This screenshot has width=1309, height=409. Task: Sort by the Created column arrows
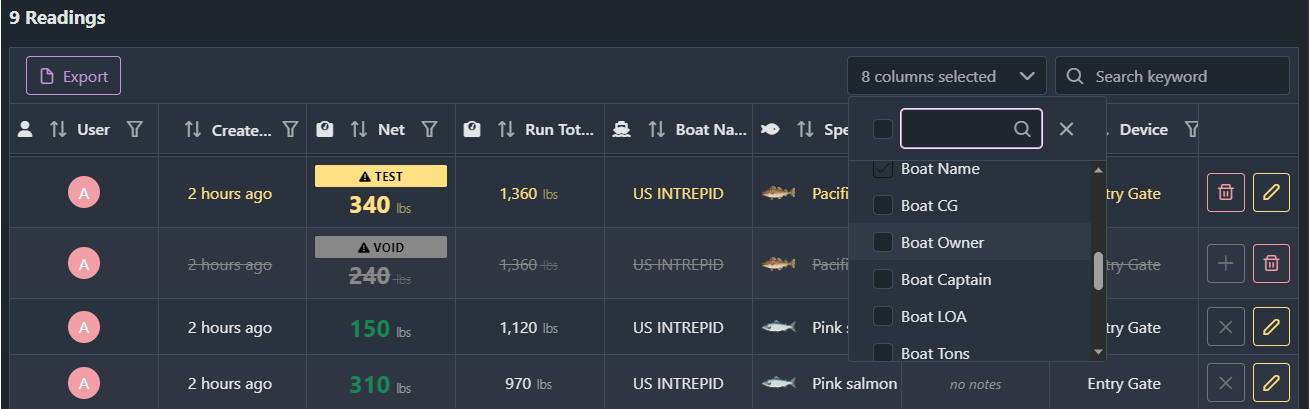tap(193, 130)
